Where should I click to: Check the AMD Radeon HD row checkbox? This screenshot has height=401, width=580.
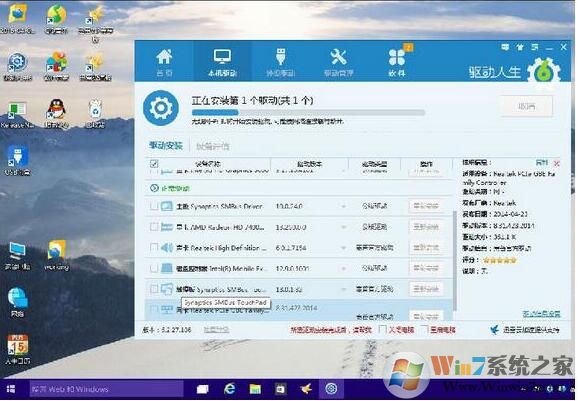pos(154,227)
